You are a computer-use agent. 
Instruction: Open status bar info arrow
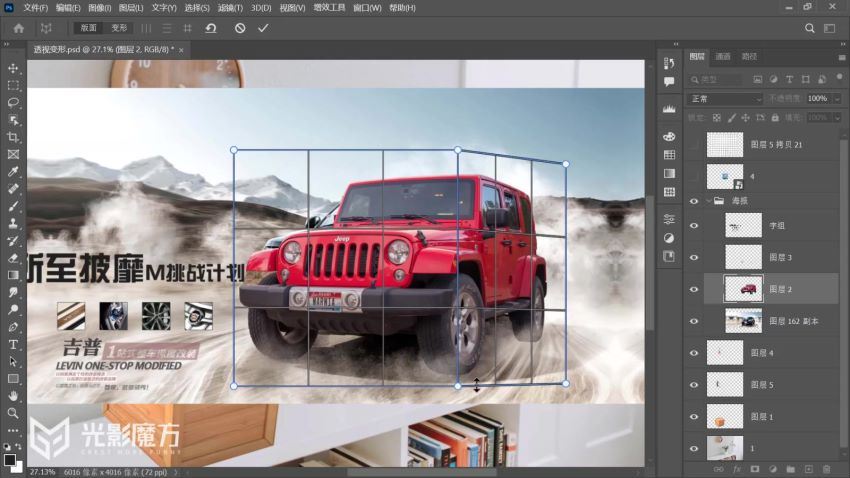[x=175, y=473]
